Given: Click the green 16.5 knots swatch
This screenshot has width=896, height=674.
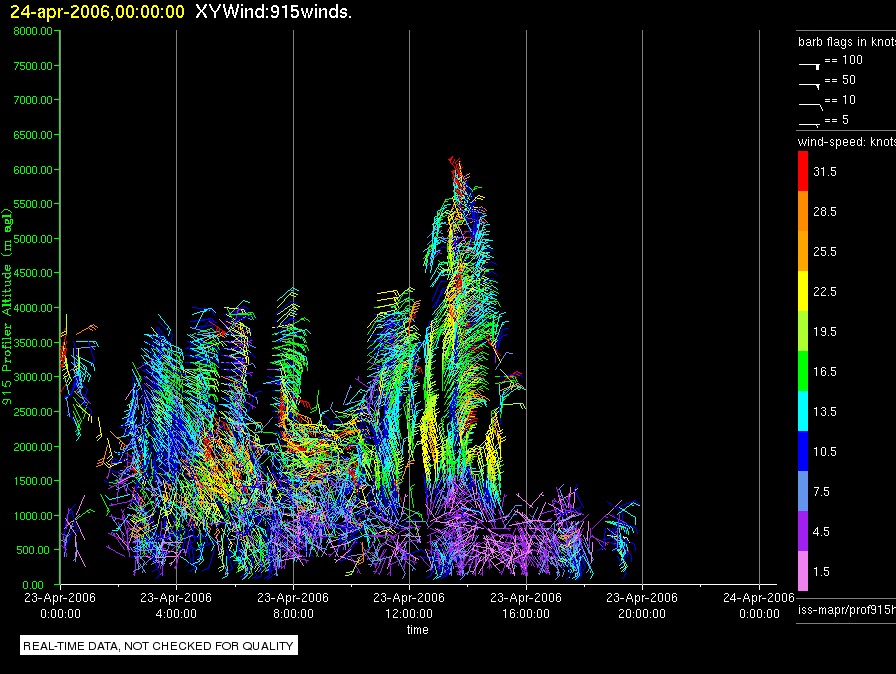Looking at the screenshot, I should 803,371.
